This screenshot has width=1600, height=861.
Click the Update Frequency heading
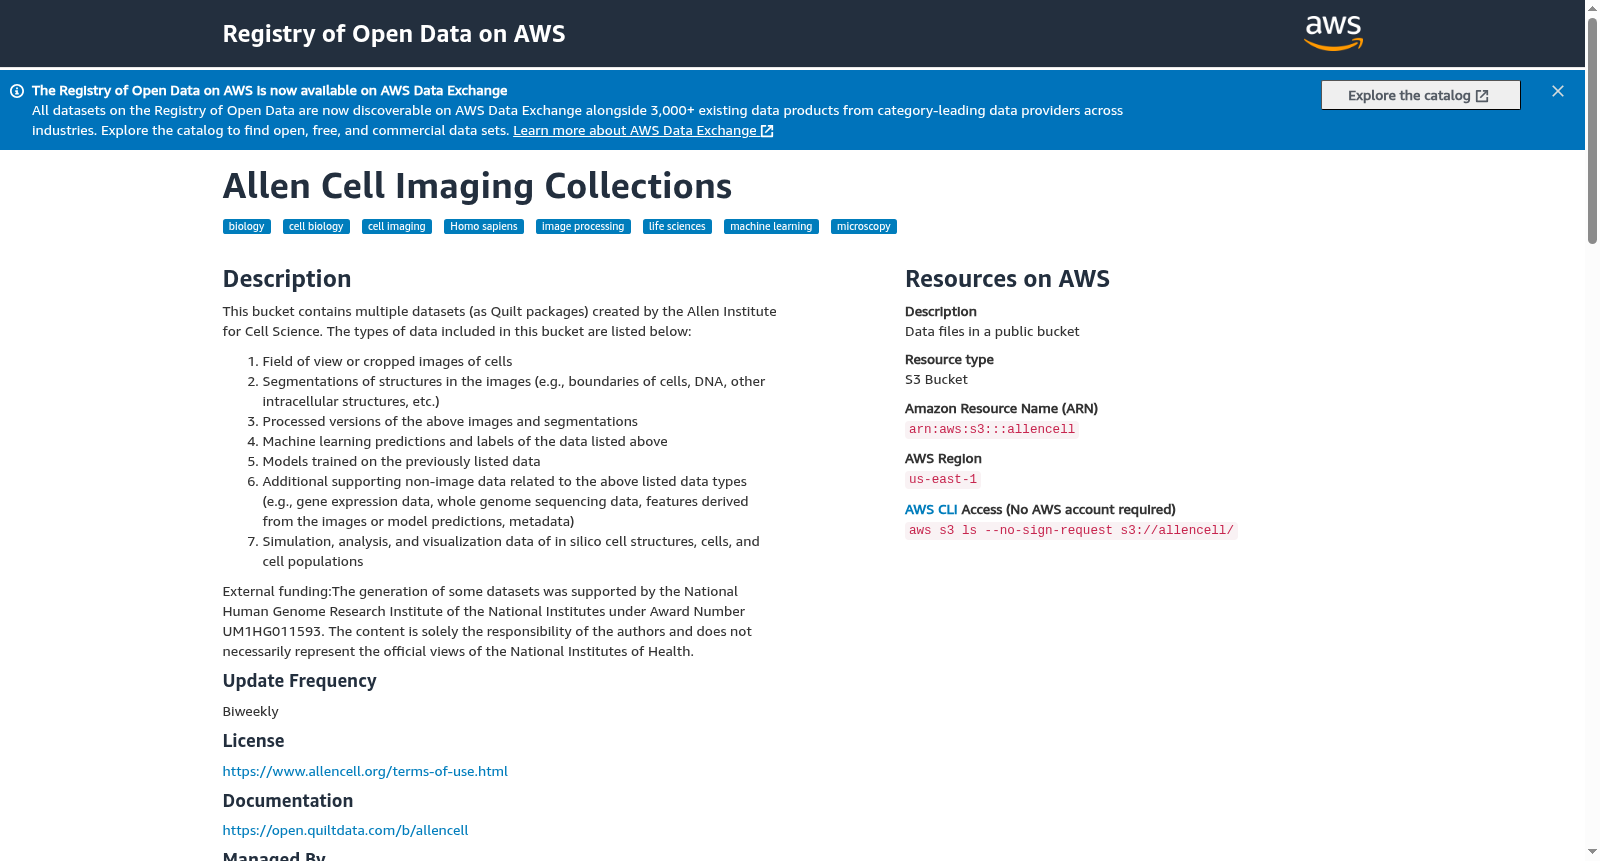click(300, 681)
